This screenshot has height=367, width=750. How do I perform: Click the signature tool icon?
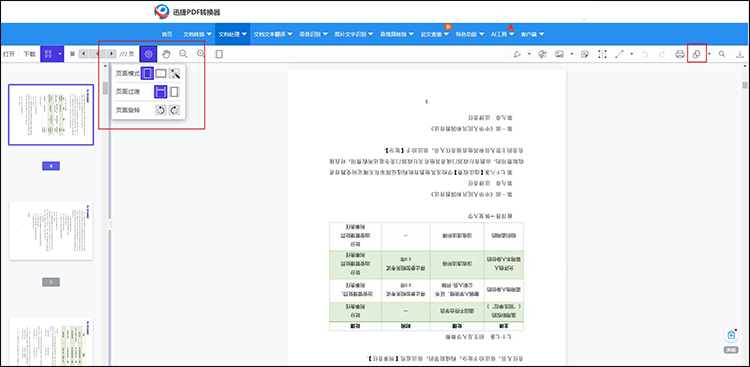pos(542,54)
